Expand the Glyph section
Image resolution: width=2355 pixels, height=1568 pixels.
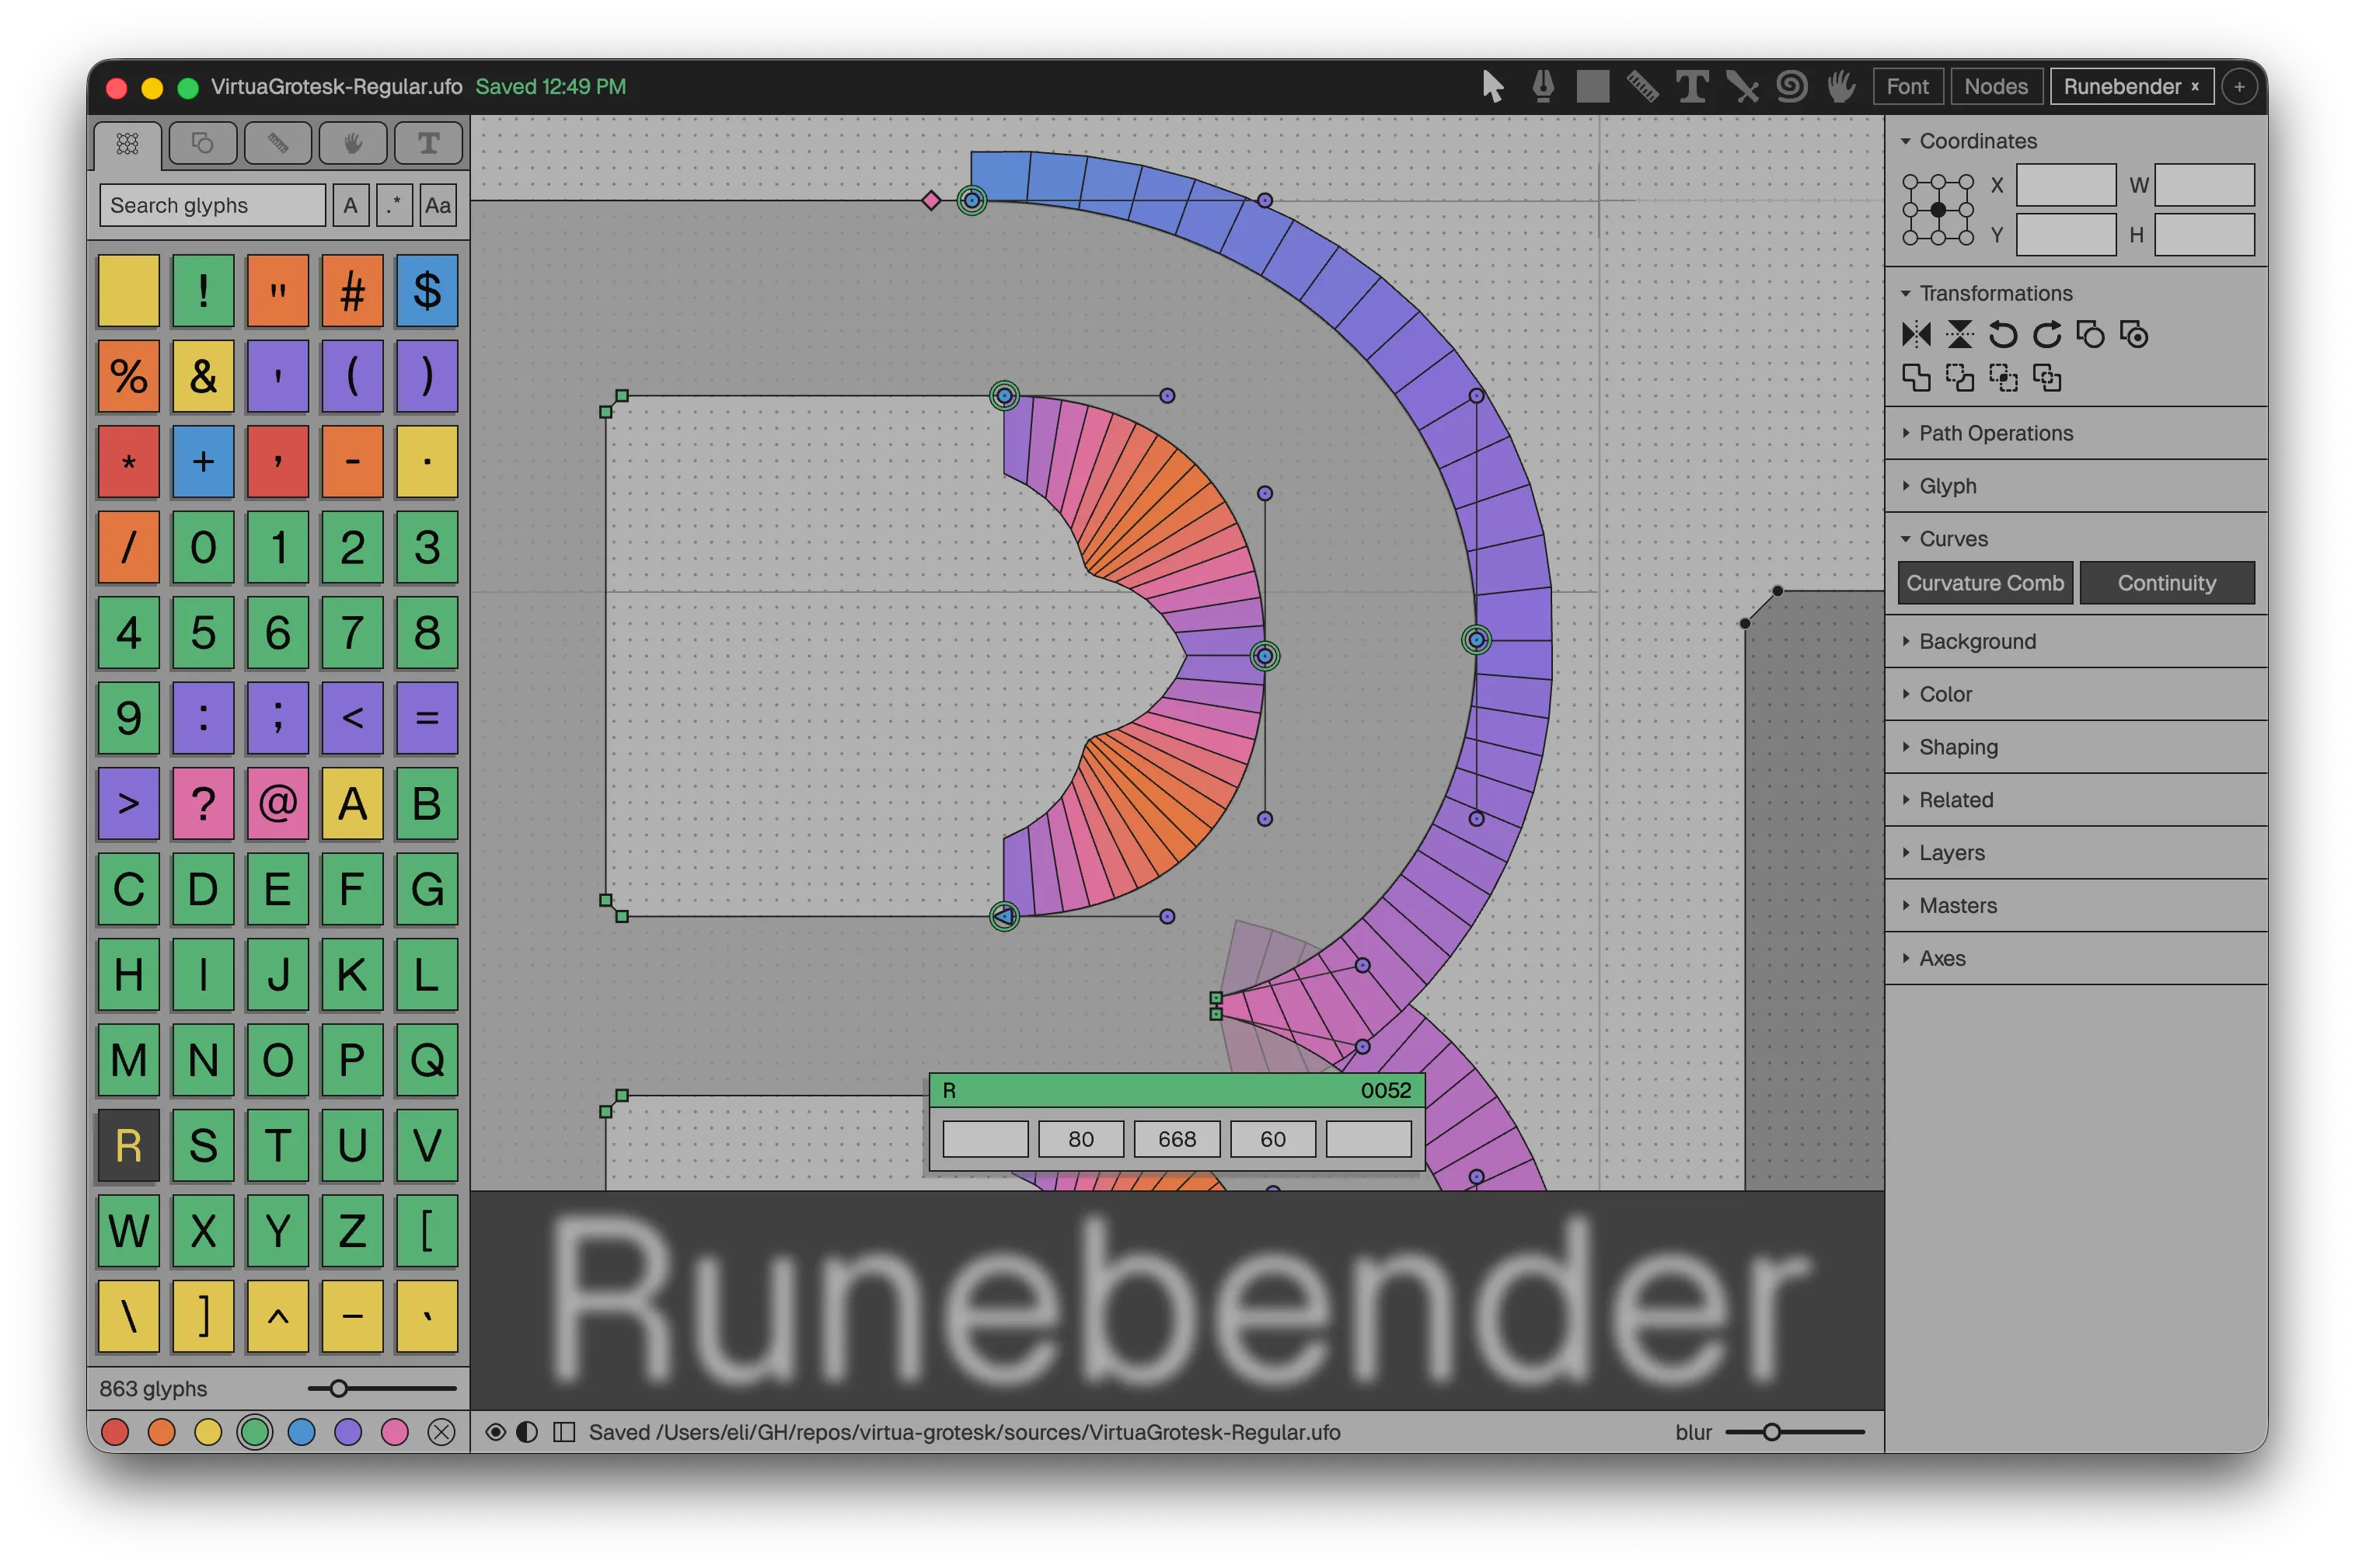point(1938,486)
